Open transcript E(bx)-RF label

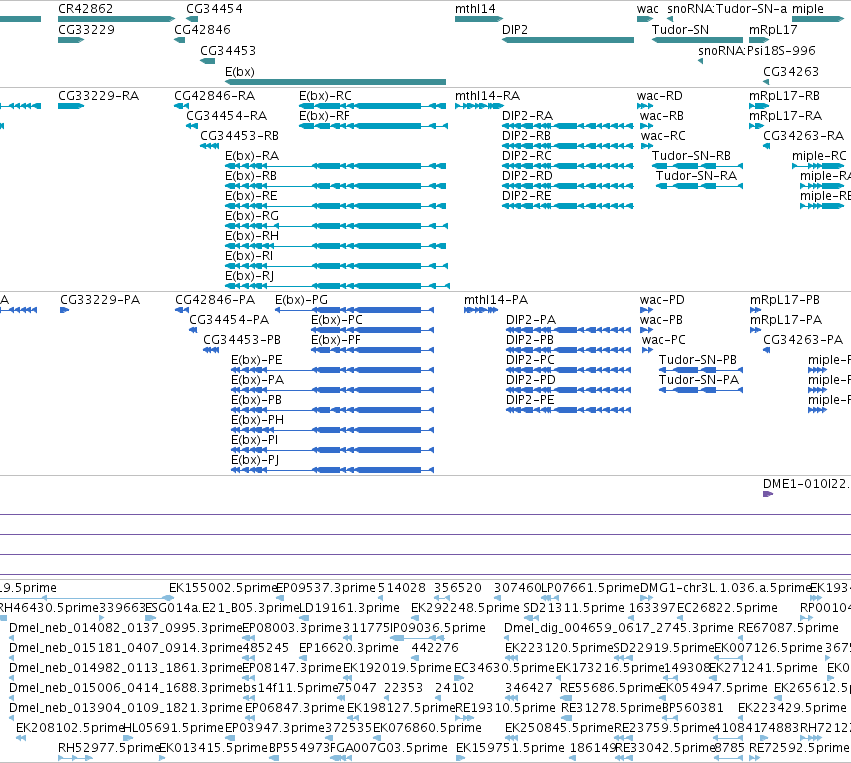click(324, 116)
